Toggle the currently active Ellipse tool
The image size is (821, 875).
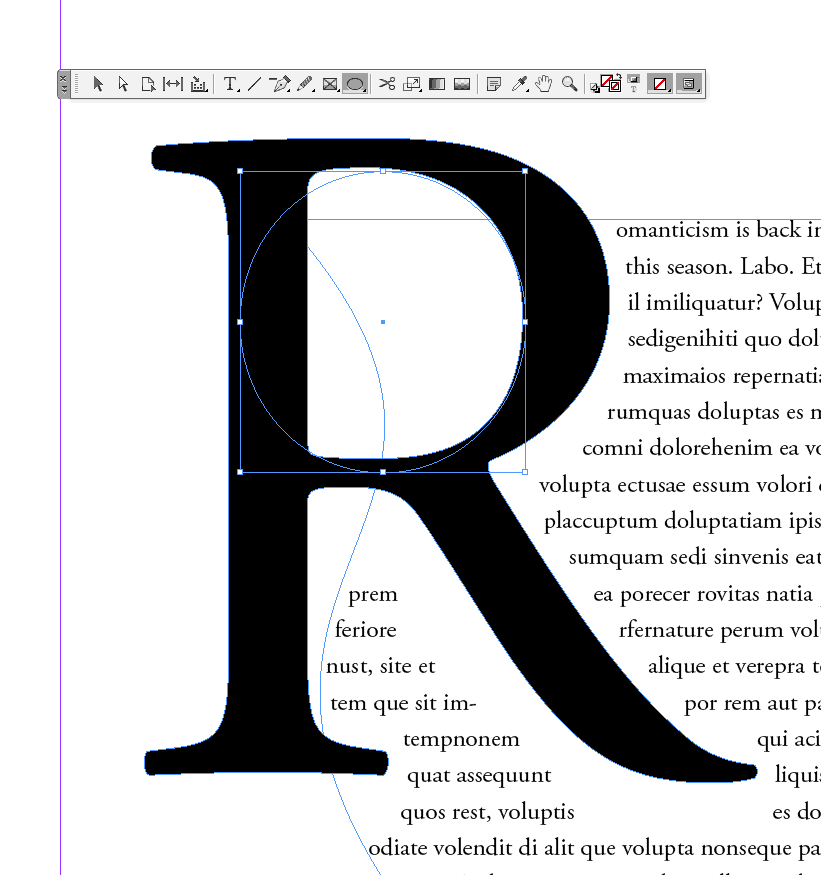pos(355,84)
